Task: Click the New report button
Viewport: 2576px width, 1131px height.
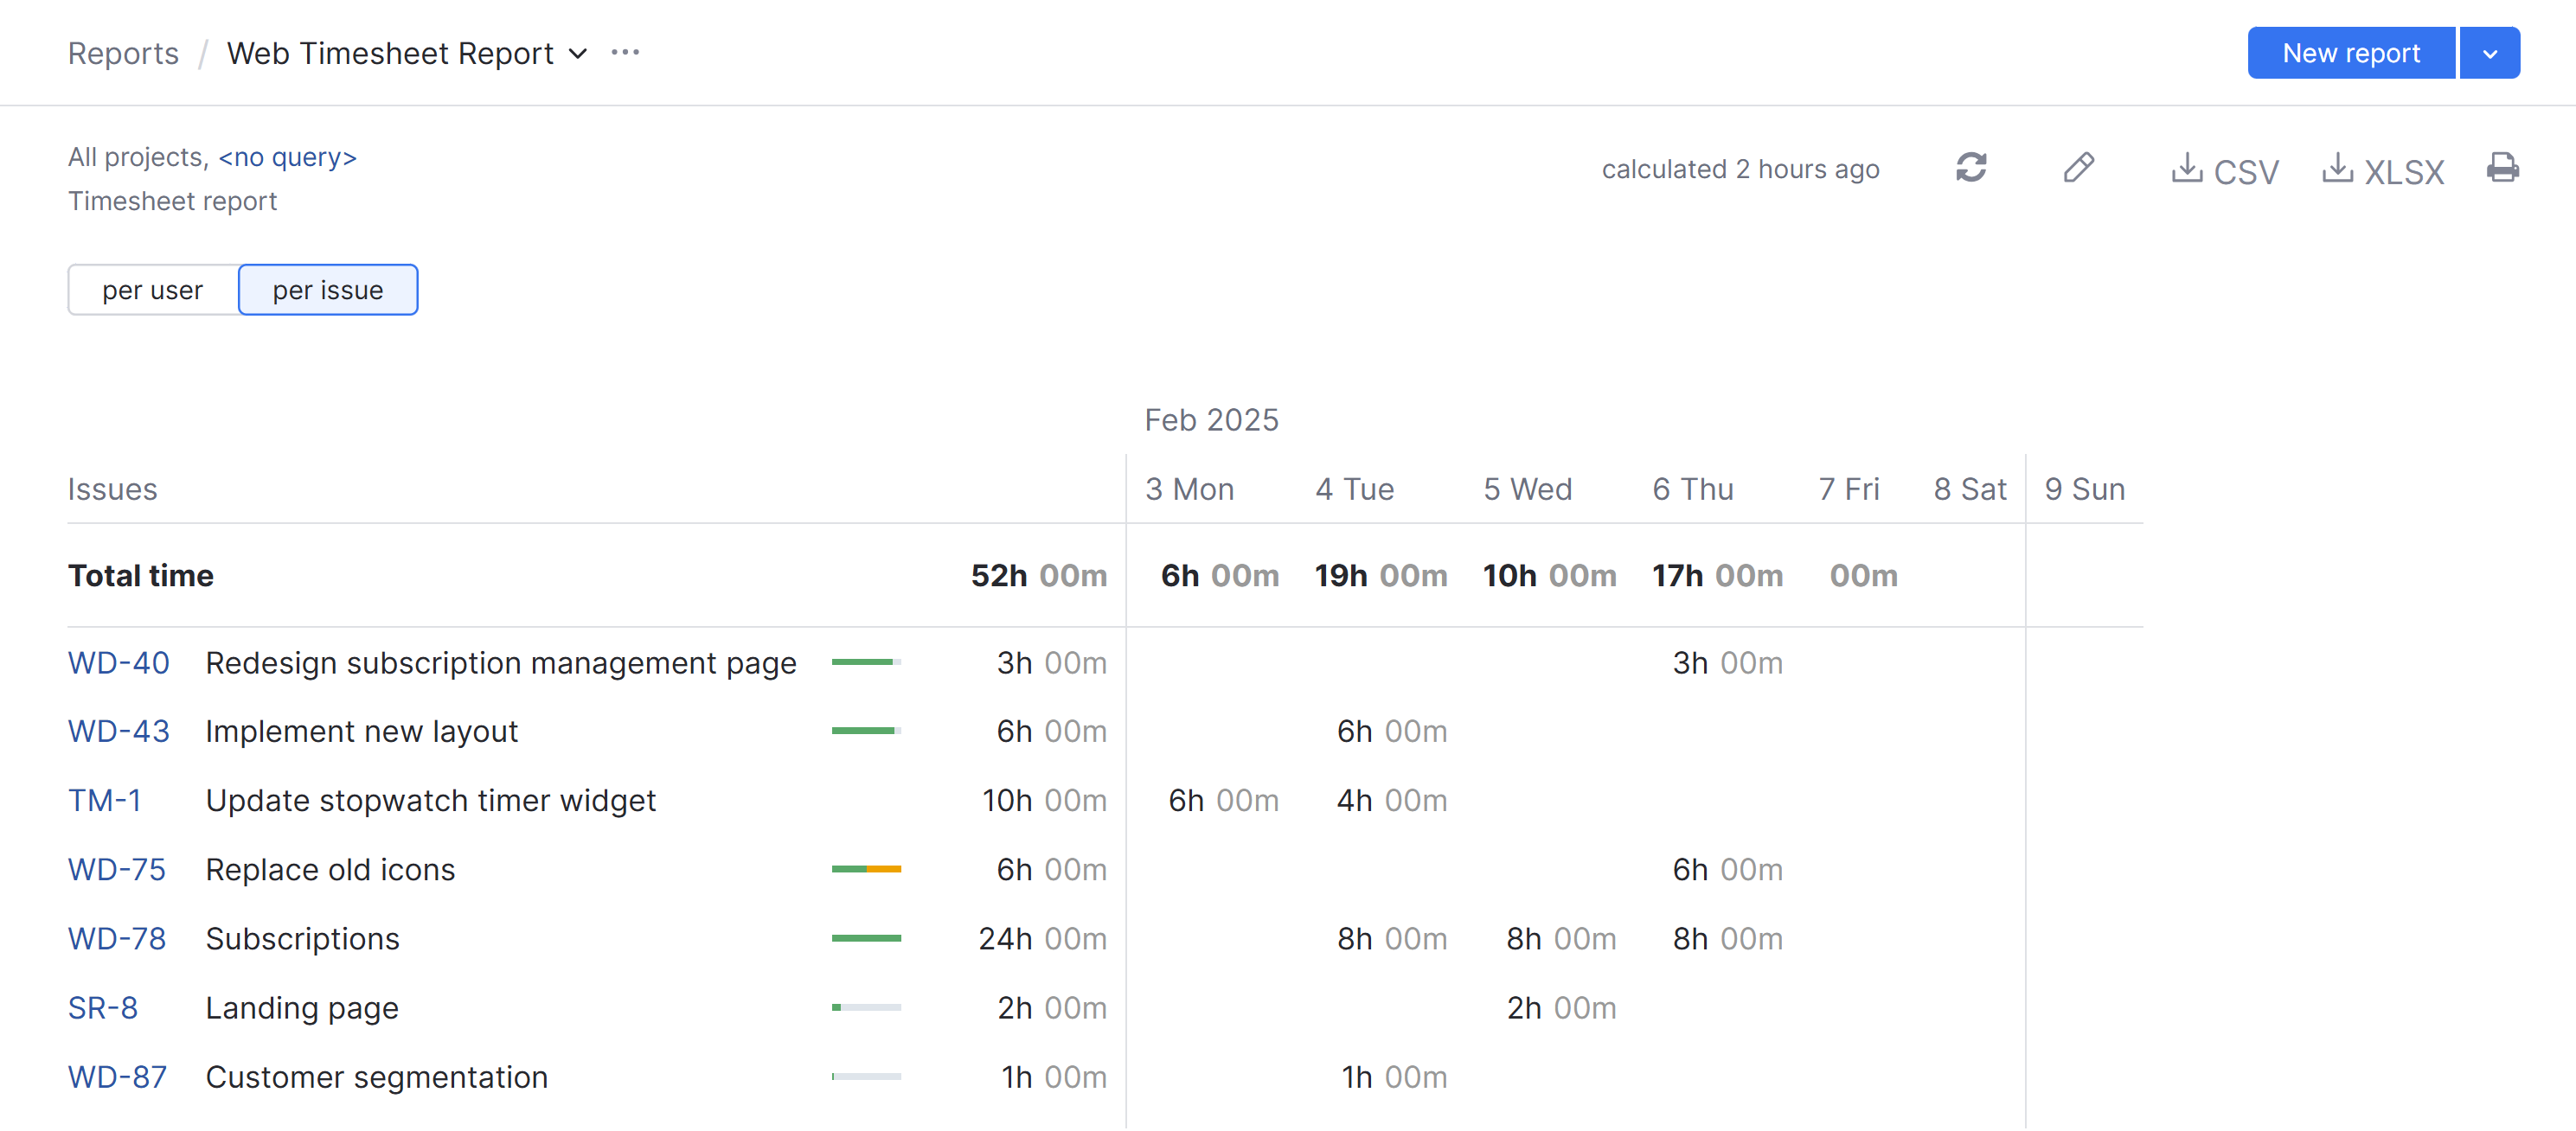Action: pos(2350,54)
